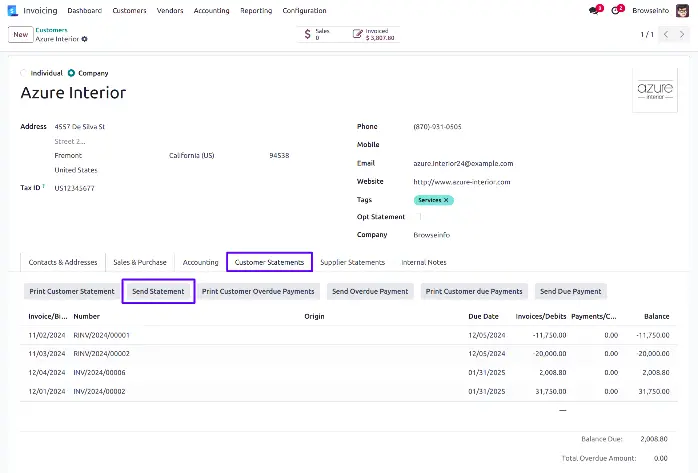This screenshot has width=698, height=473.
Task: Click the Azure Interior company logo
Action: click(x=655, y=89)
